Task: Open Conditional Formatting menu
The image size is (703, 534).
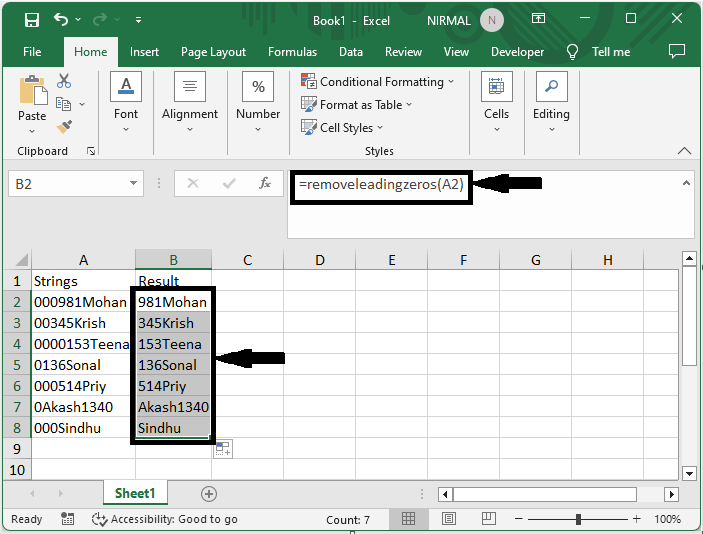Action: (x=378, y=82)
